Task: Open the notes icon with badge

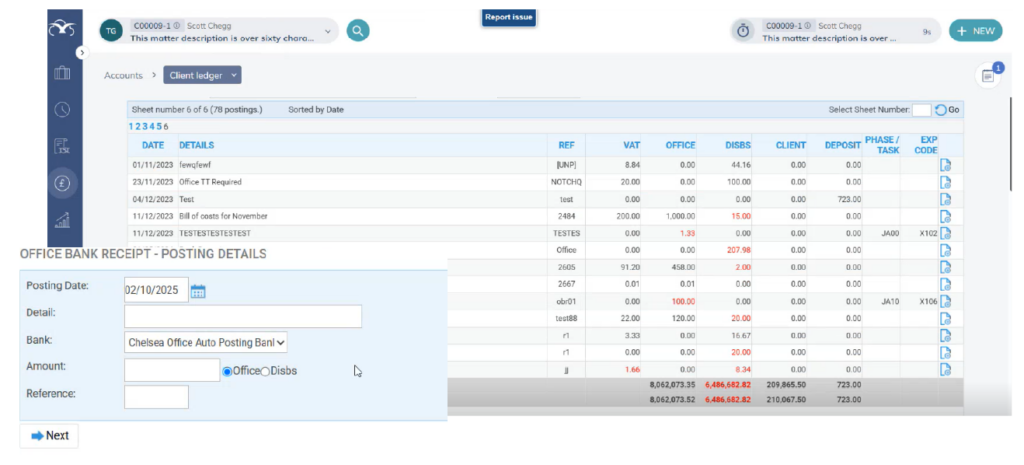Action: click(988, 76)
